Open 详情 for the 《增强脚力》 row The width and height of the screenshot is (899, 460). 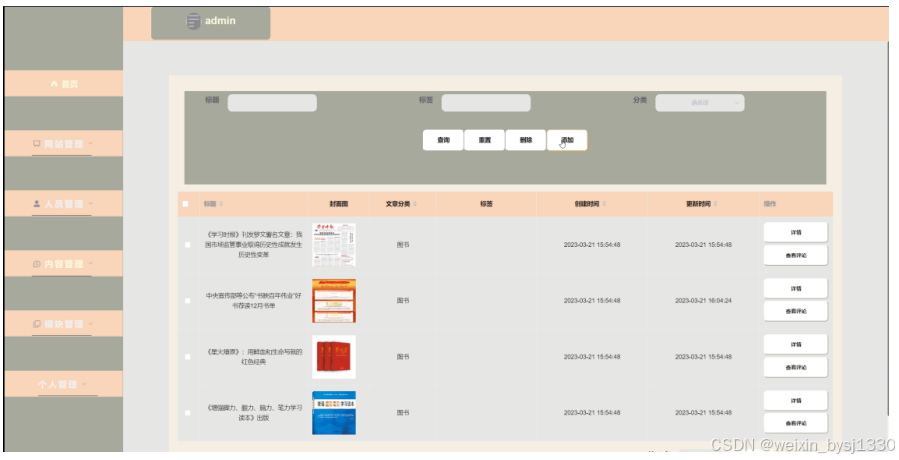[x=796, y=400]
